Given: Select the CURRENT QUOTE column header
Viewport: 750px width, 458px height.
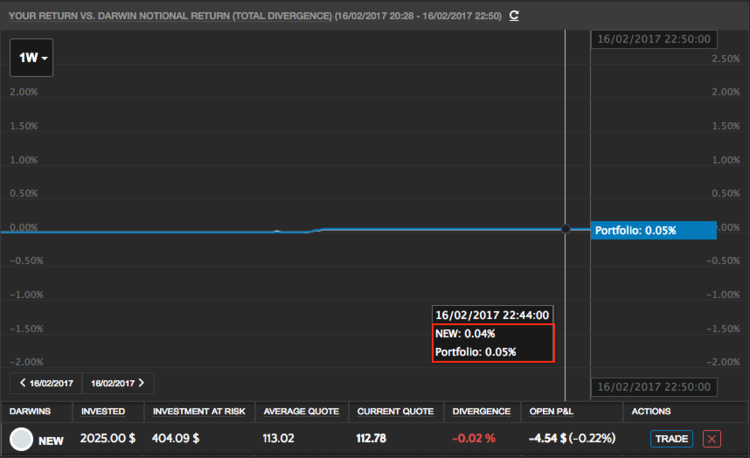Looking at the screenshot, I should (x=396, y=411).
